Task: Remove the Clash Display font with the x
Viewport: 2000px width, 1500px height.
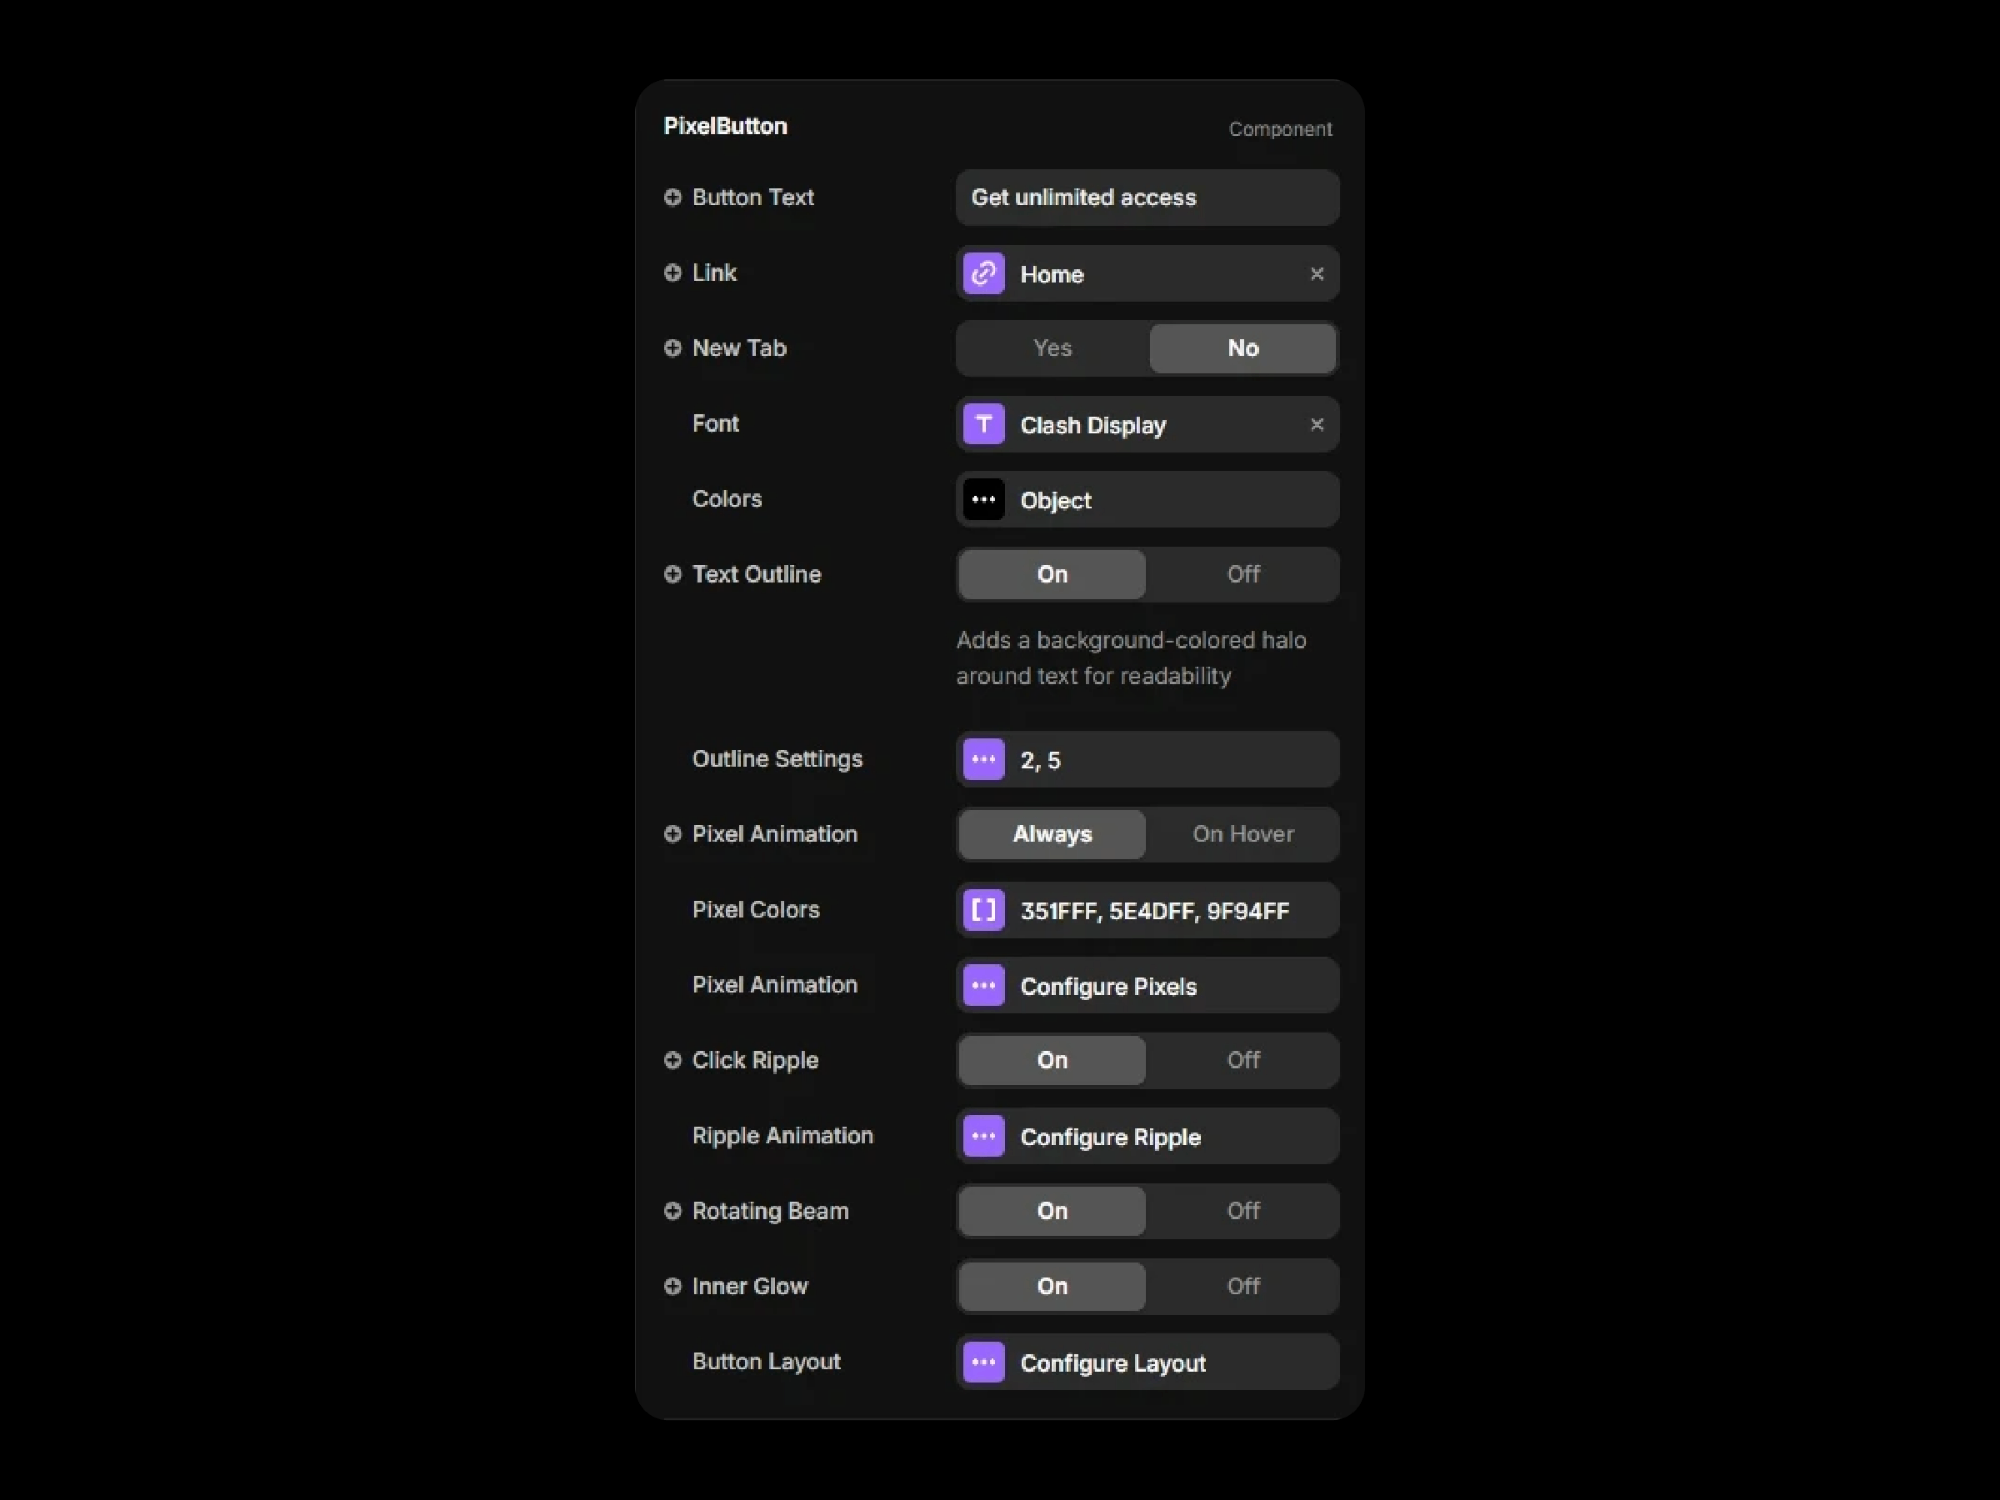Action: [1316, 424]
